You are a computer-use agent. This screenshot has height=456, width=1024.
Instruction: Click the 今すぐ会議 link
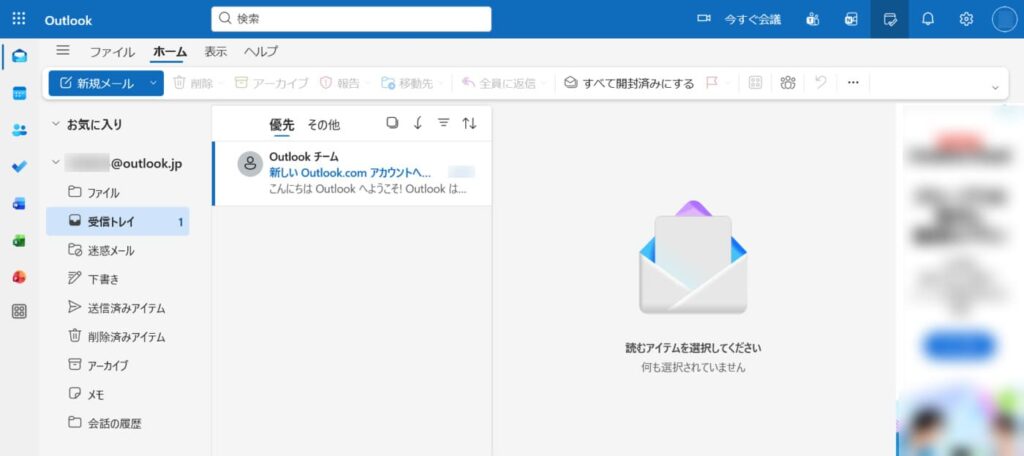click(x=752, y=20)
